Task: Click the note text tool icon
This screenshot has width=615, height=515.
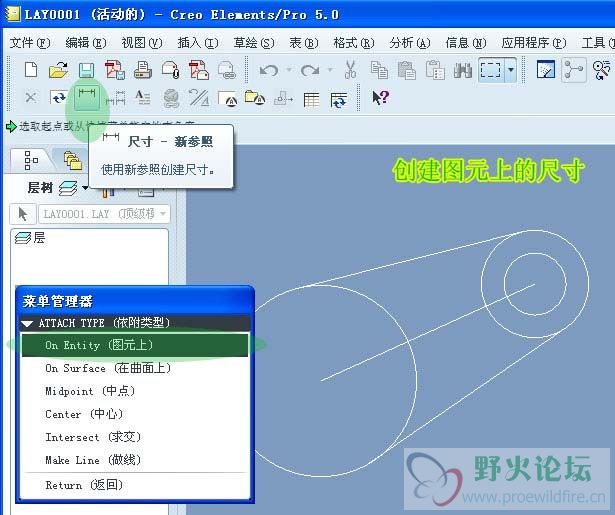Action: 143,98
